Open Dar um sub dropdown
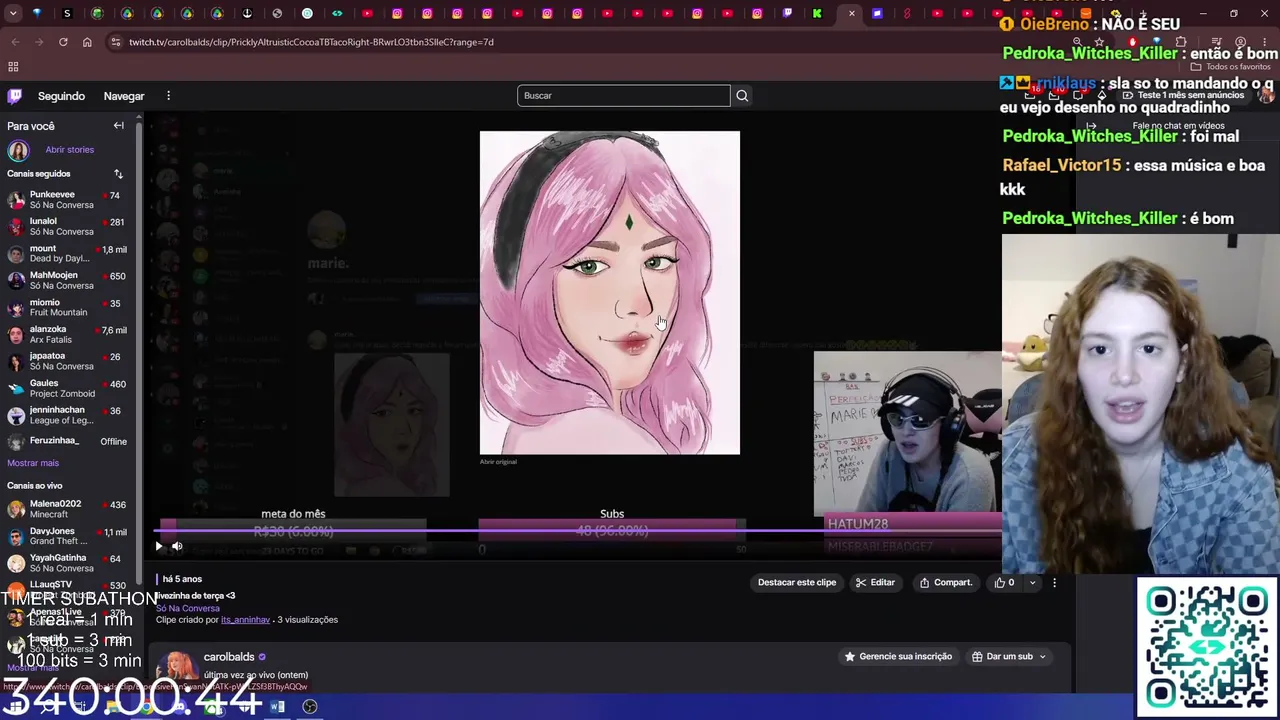 1009,657
